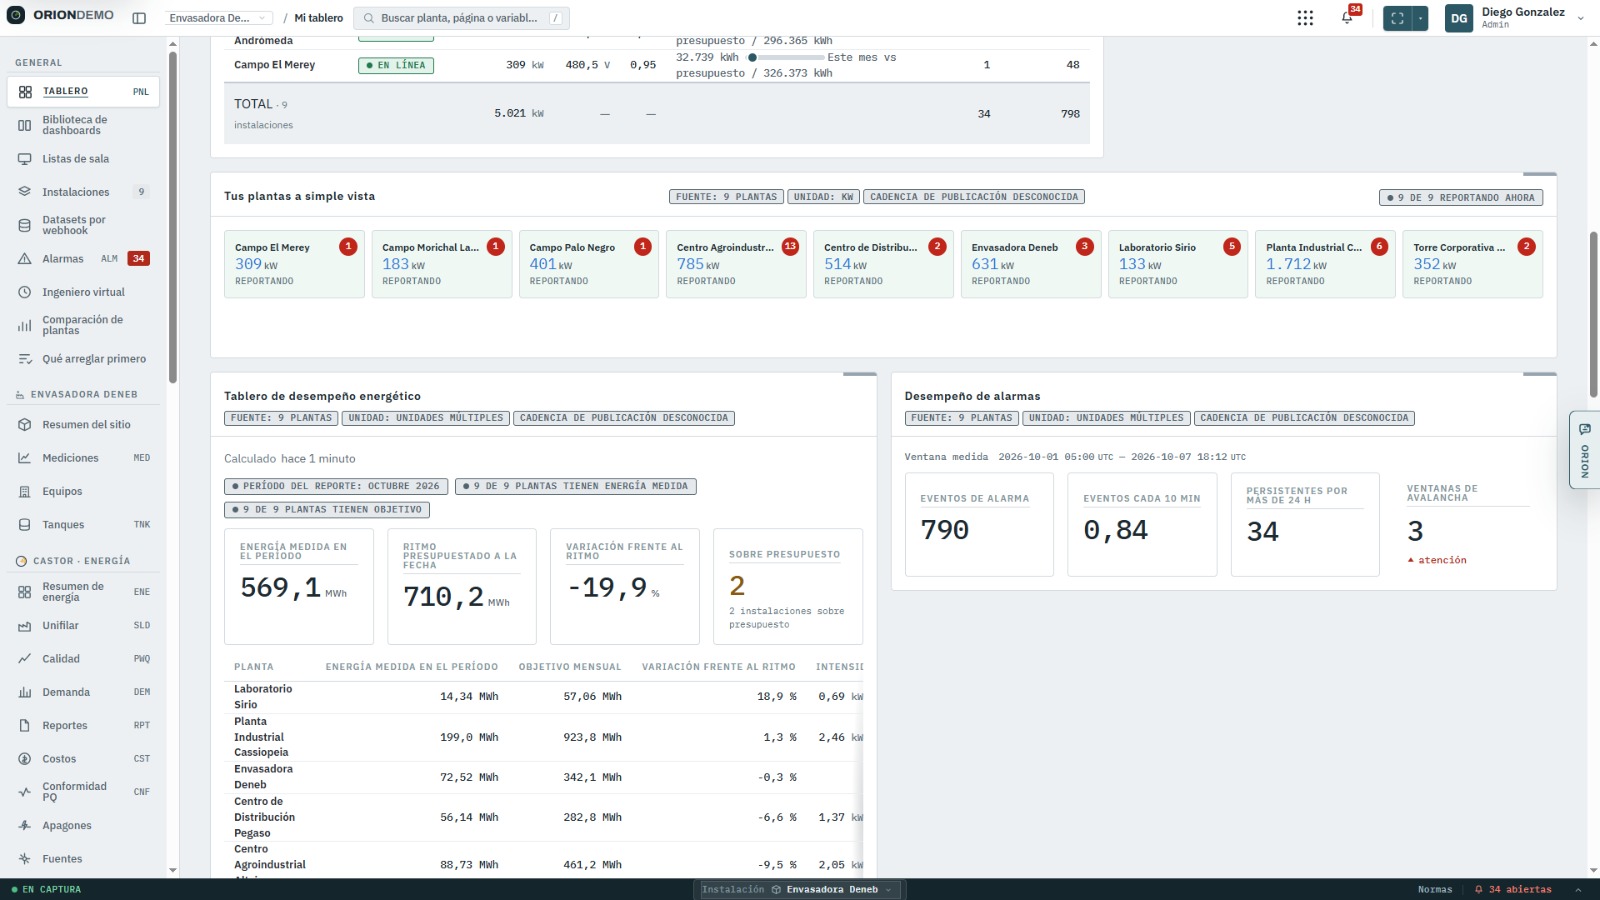Open Diego Gonzalez user menu
The width and height of the screenshot is (1600, 900).
[x=1516, y=18]
